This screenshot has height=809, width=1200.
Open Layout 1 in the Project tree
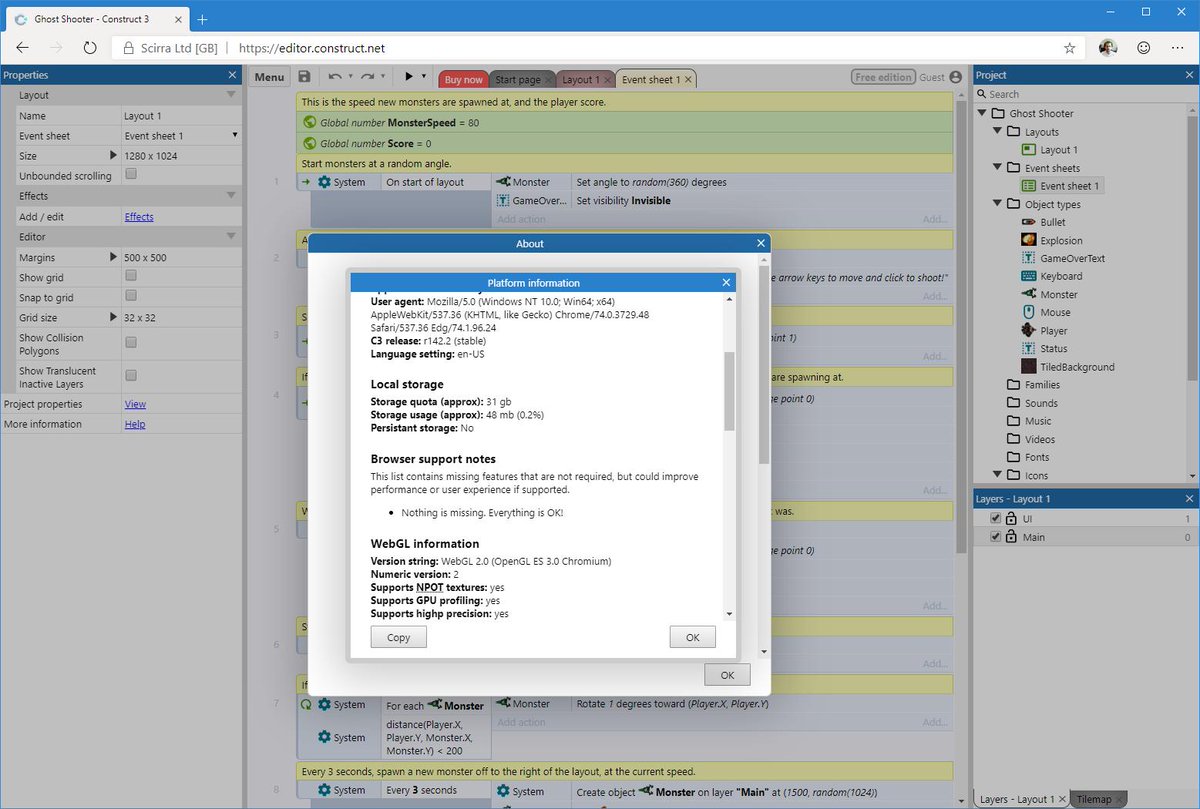(x=1059, y=150)
